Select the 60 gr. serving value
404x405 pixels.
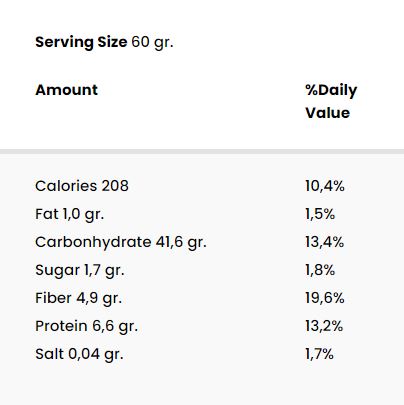point(152,43)
